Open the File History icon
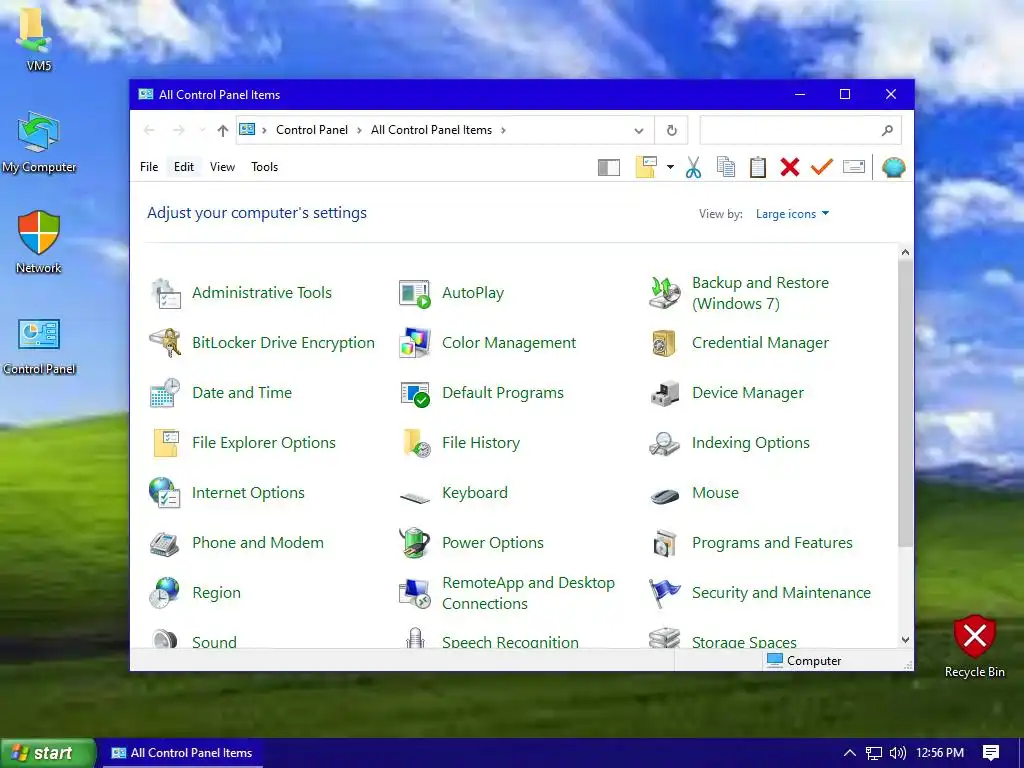Image resolution: width=1024 pixels, height=768 pixels. (415, 443)
